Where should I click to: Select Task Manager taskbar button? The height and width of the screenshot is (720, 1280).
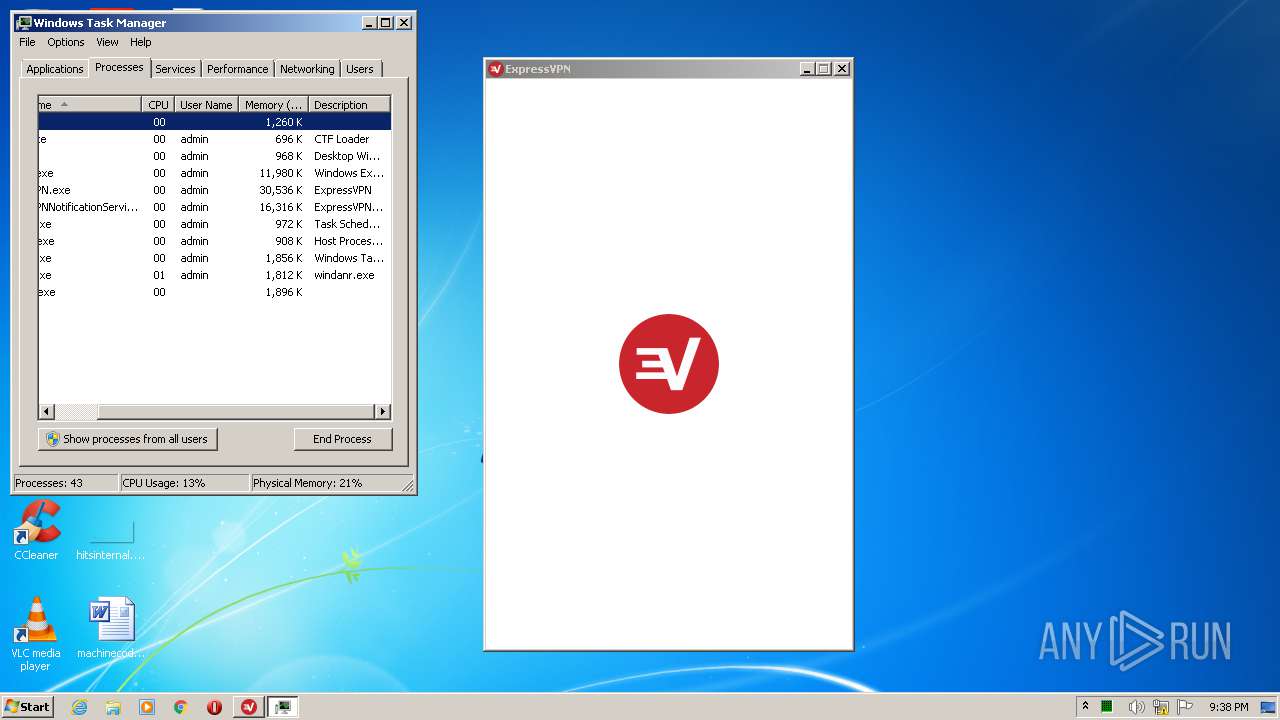(283, 707)
